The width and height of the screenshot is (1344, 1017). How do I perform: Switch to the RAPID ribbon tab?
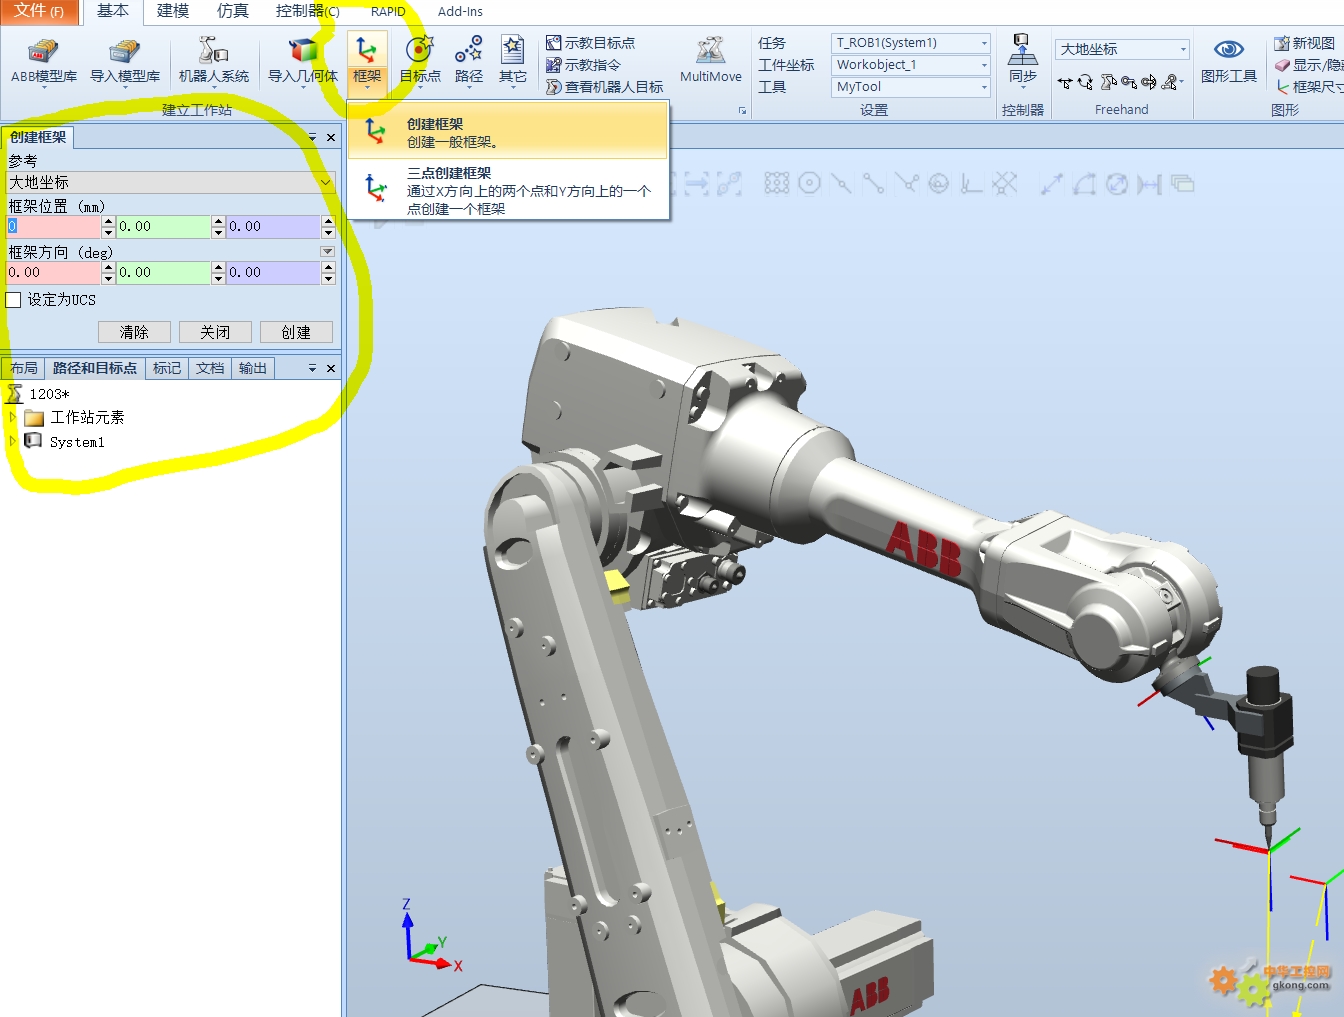pyautogui.click(x=388, y=11)
